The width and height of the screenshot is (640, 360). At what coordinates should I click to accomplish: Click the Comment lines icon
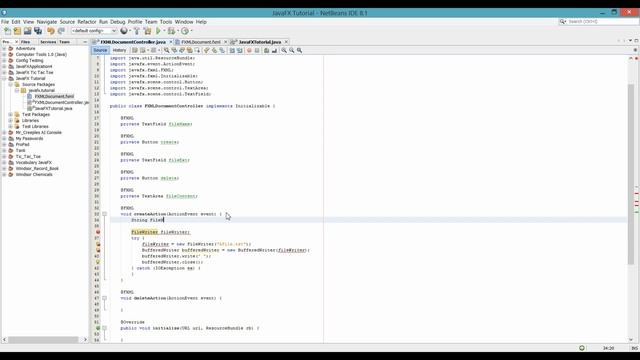point(267,50)
